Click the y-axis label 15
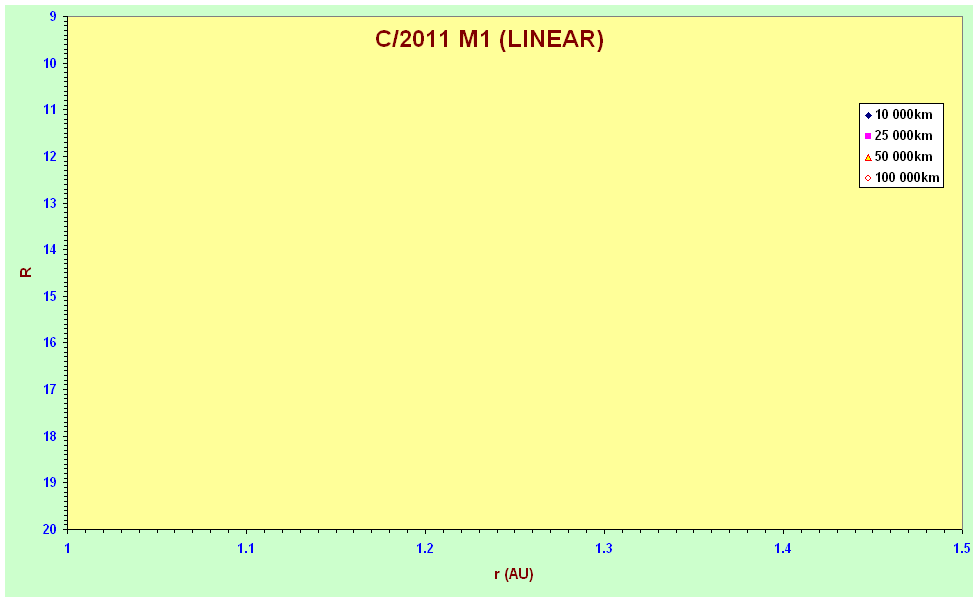The height and width of the screenshot is (601, 978). pyautogui.click(x=51, y=296)
